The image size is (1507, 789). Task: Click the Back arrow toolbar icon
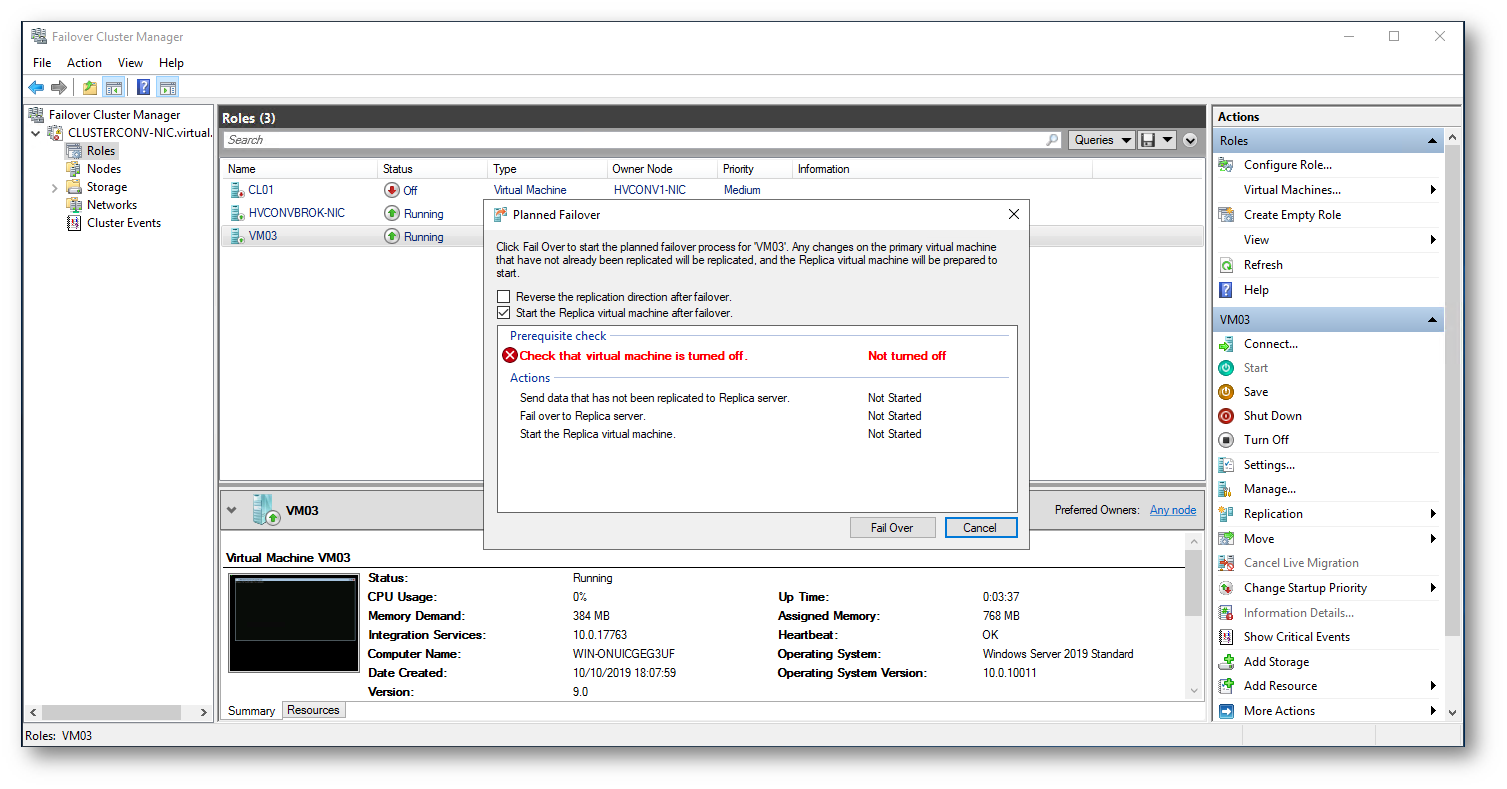(36, 87)
